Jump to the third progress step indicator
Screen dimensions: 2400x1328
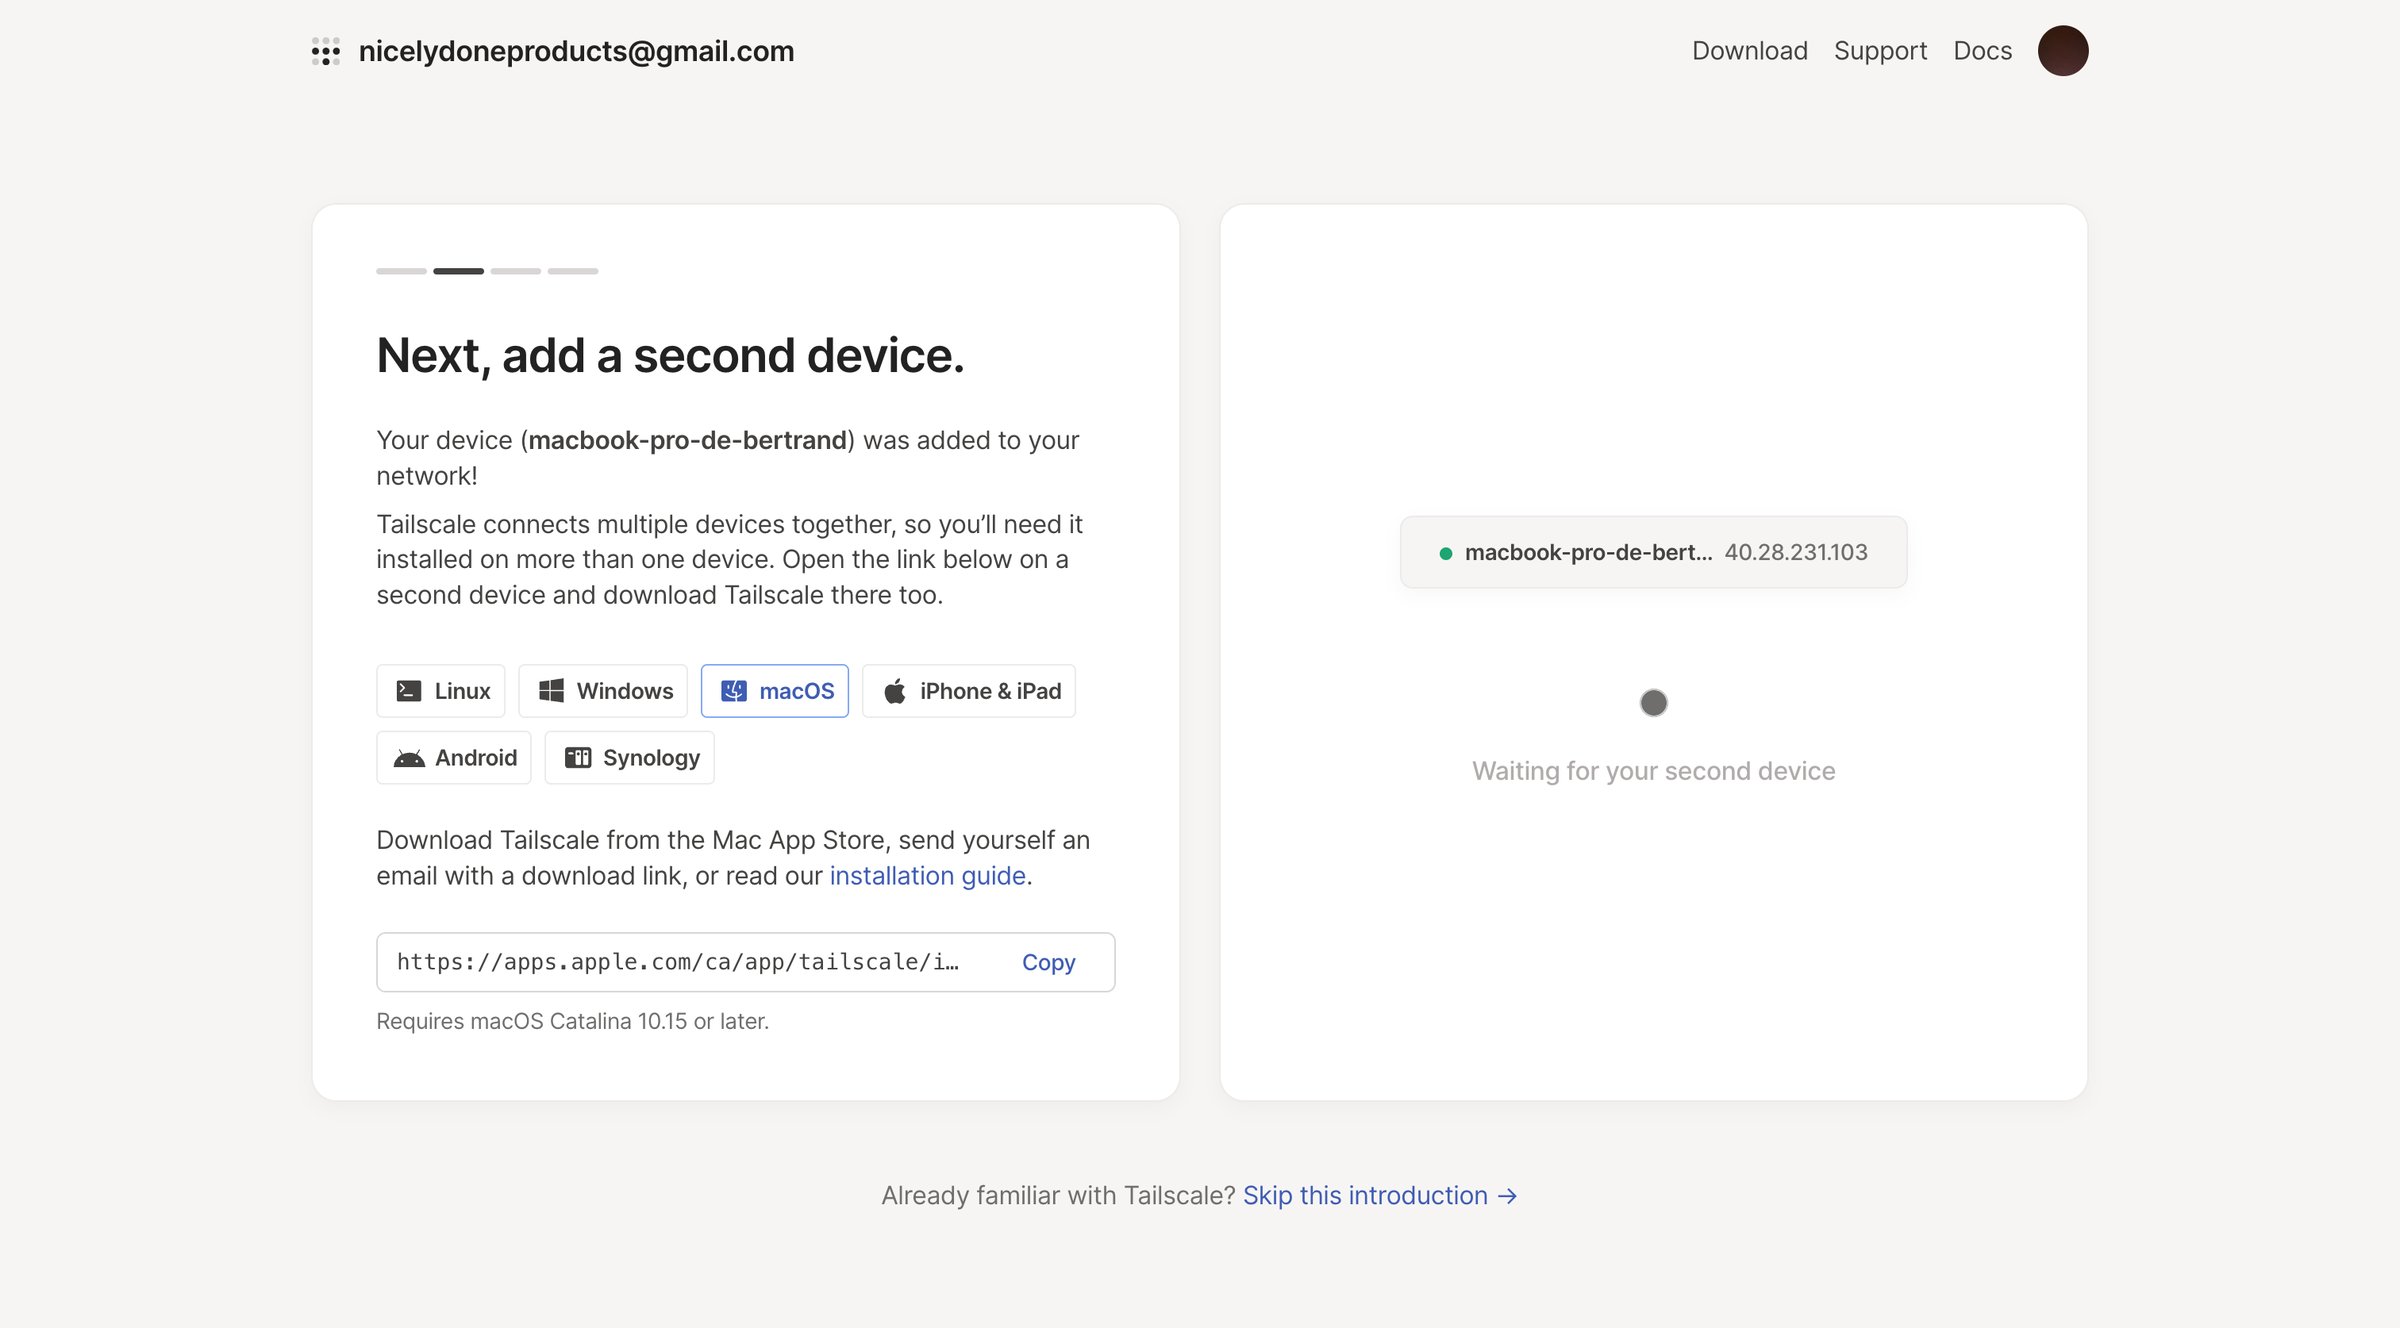[x=516, y=271]
